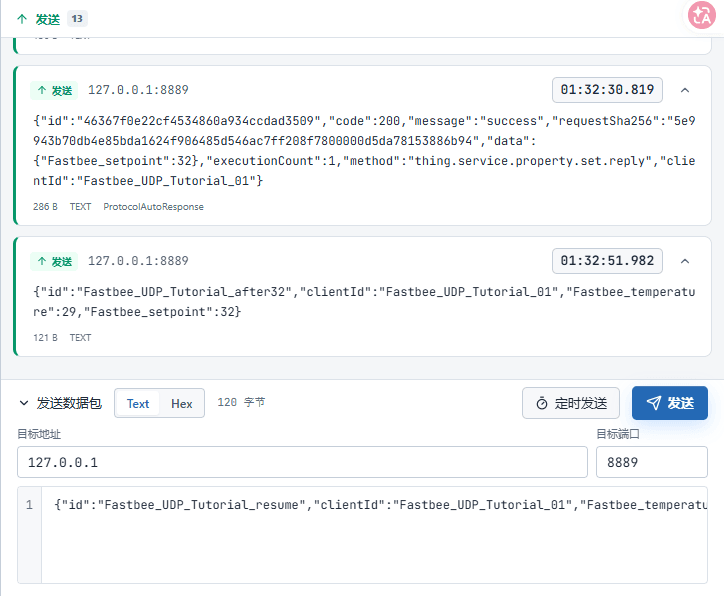The image size is (724, 596).
Task: Click the 120 字节 byte count
Action: tap(241, 403)
